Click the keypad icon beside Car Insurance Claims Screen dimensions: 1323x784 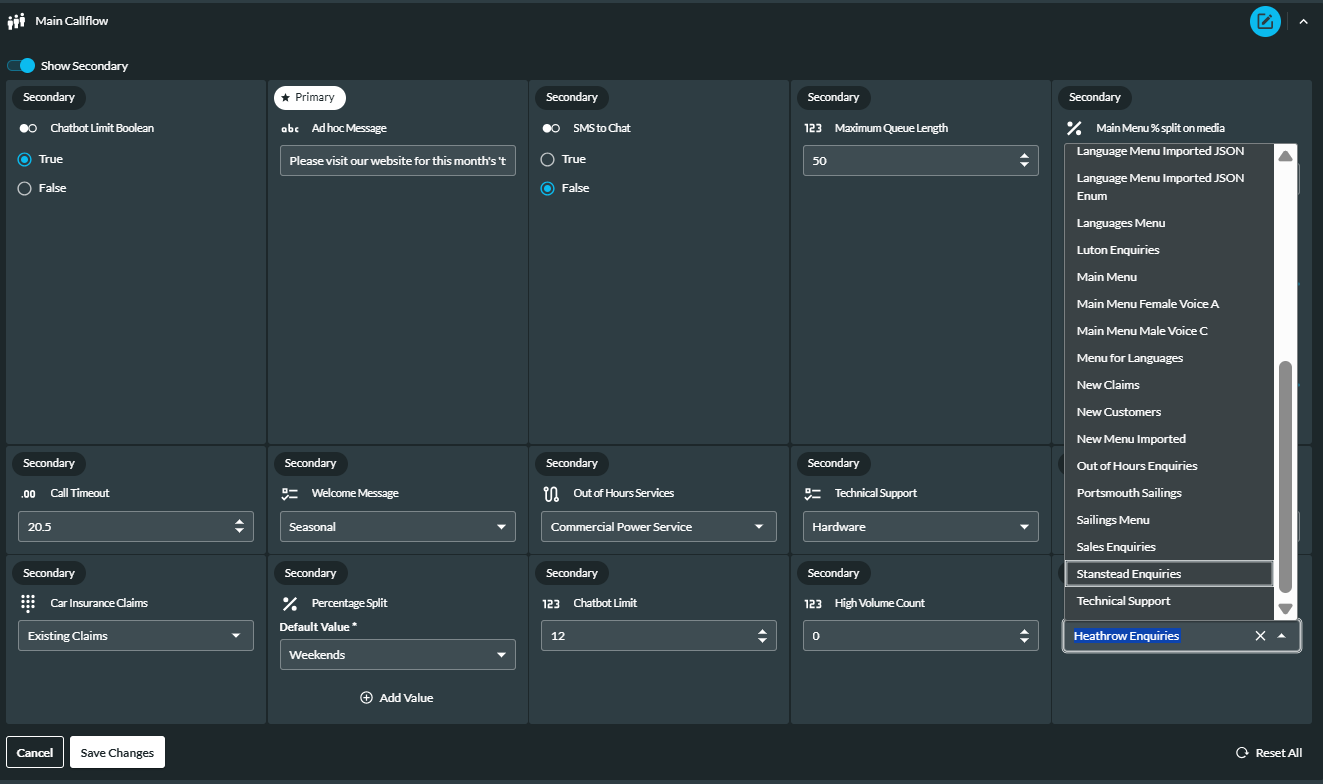tap(28, 603)
